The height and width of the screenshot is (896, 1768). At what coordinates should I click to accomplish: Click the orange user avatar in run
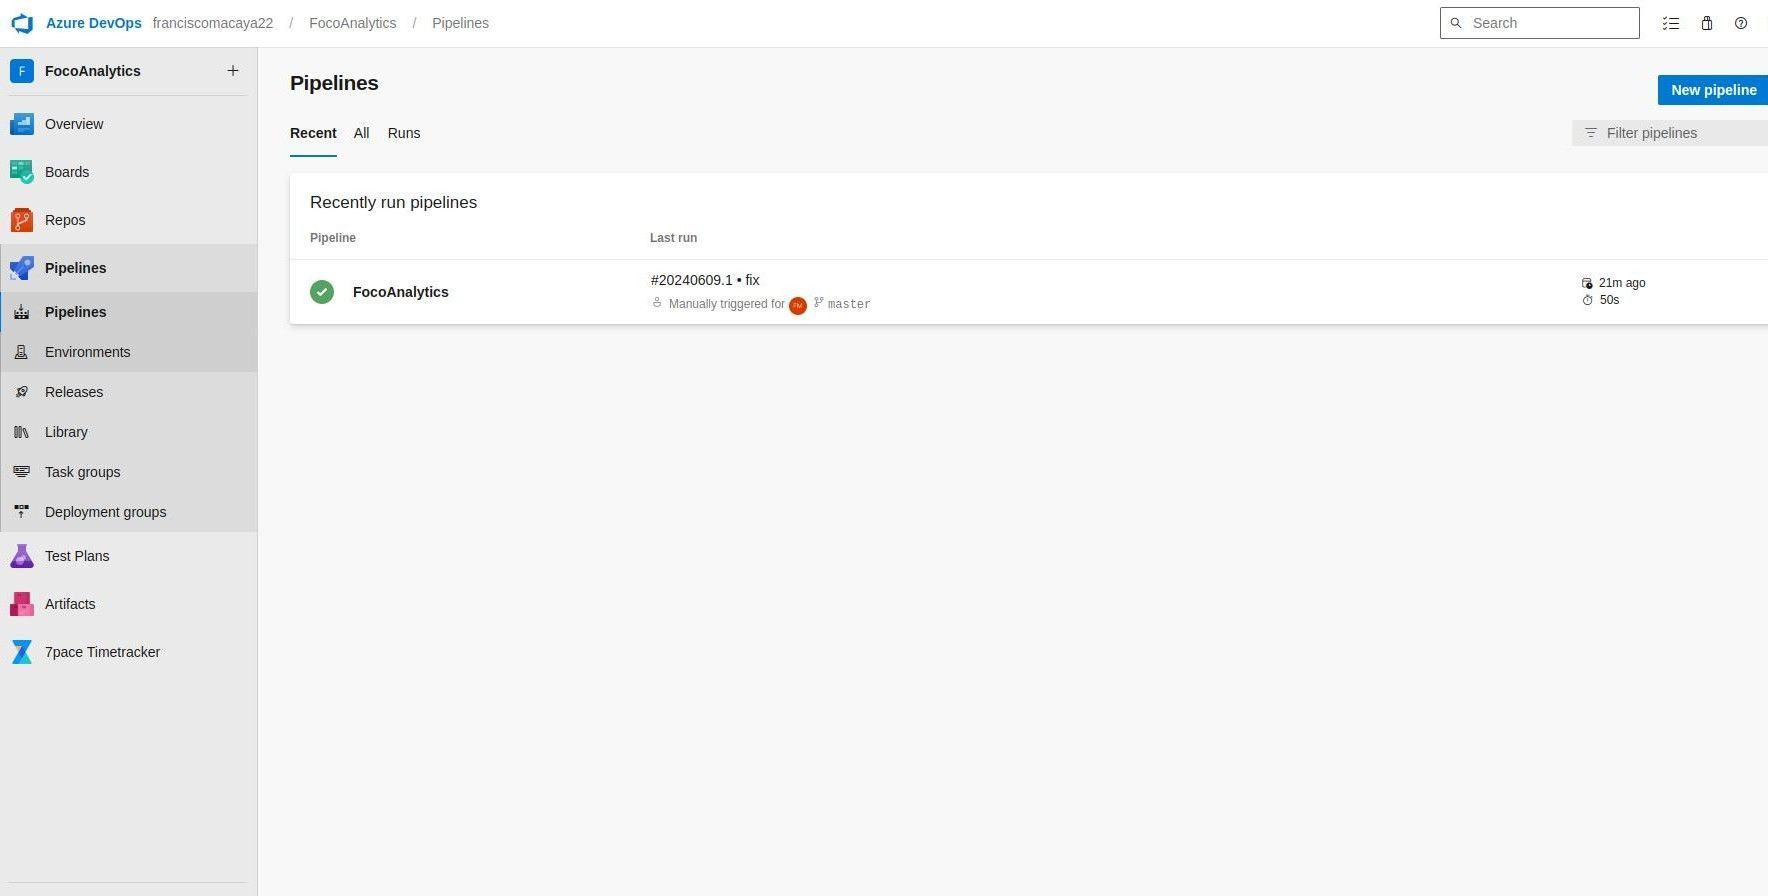pos(798,306)
